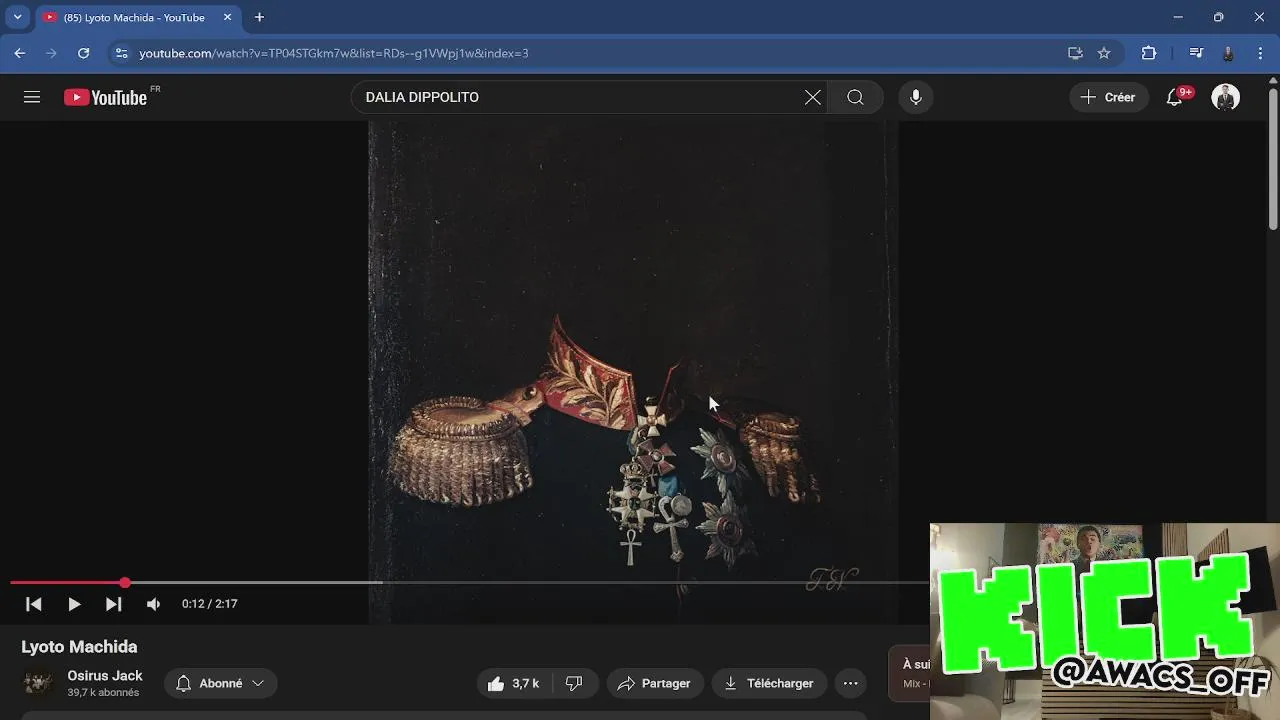1280x720 pixels.
Task: Like the video with 3,7 k
Action: [513, 683]
